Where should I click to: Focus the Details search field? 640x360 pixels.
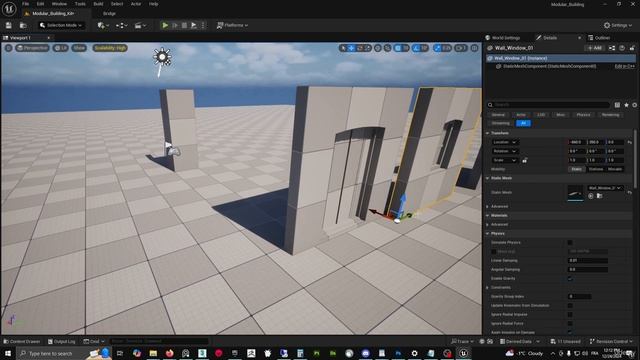(x=549, y=105)
